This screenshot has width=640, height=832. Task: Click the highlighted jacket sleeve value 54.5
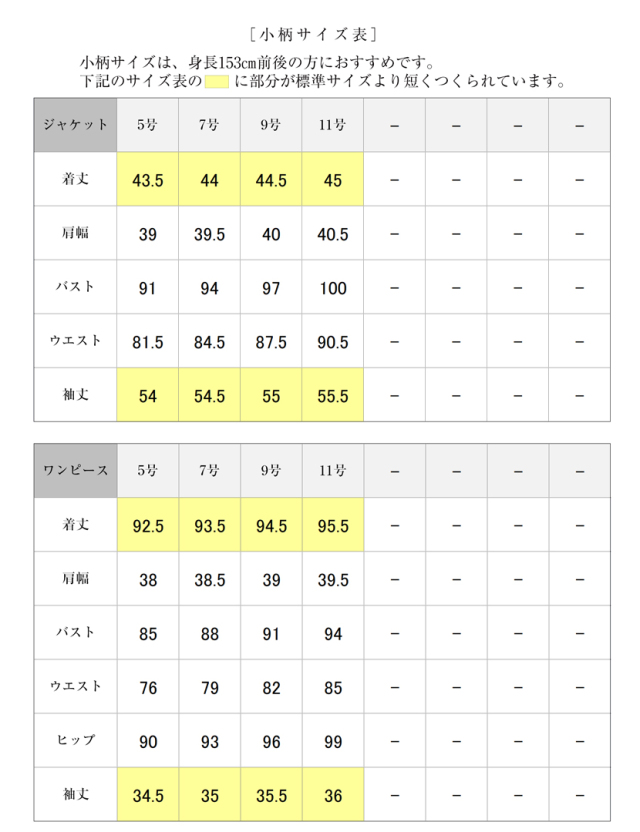pos(210,396)
